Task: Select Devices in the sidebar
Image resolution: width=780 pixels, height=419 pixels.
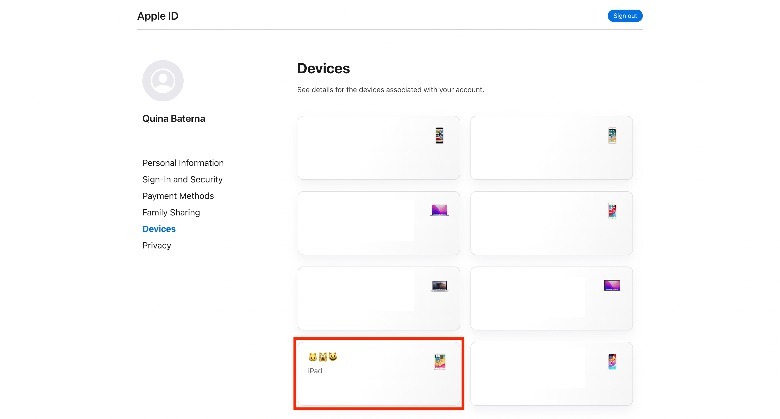Action: [x=159, y=229]
